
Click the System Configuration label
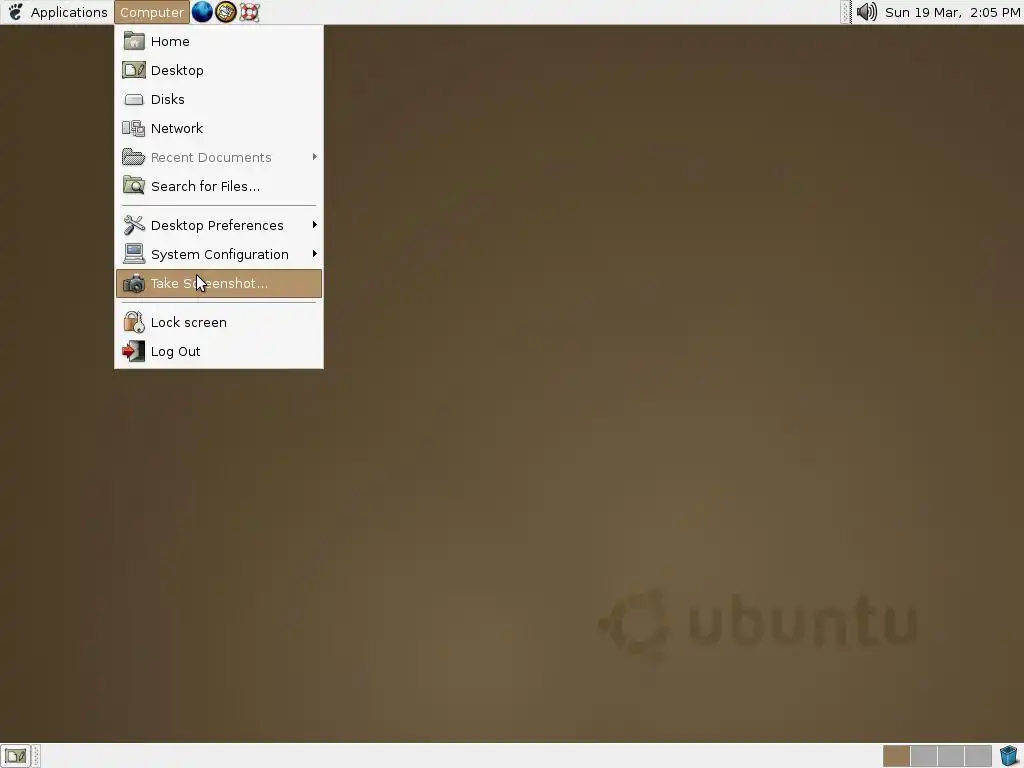[x=219, y=254]
